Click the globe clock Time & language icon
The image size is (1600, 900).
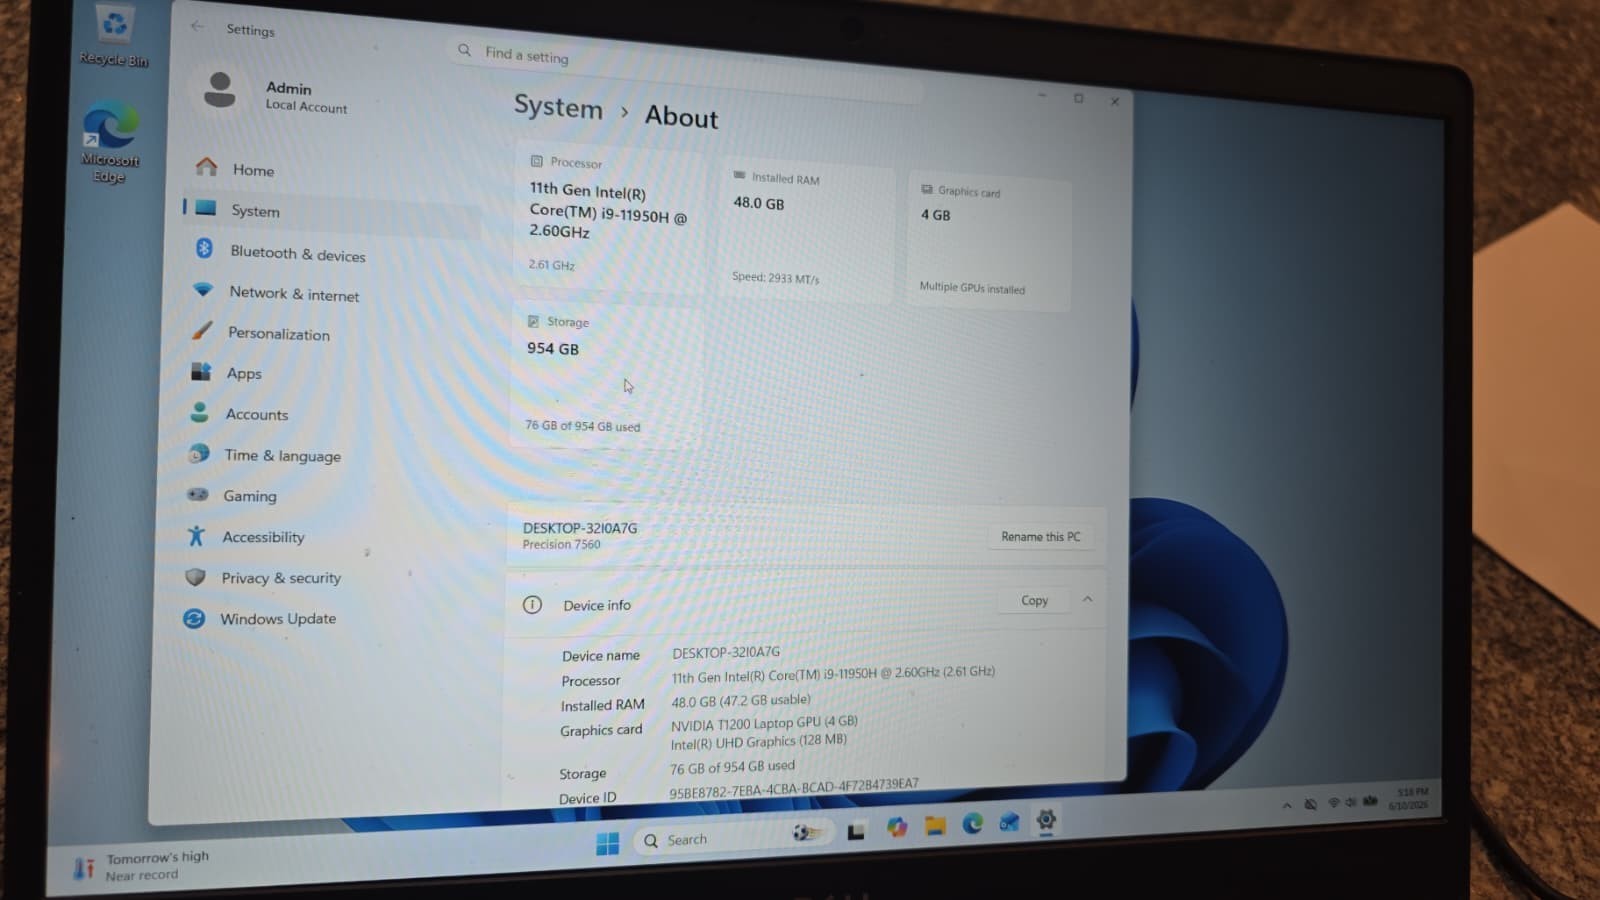tap(199, 453)
